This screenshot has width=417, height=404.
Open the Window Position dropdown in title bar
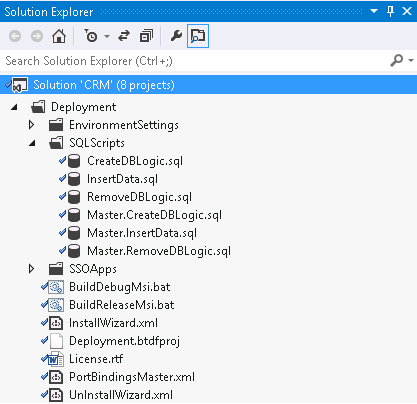click(x=374, y=11)
